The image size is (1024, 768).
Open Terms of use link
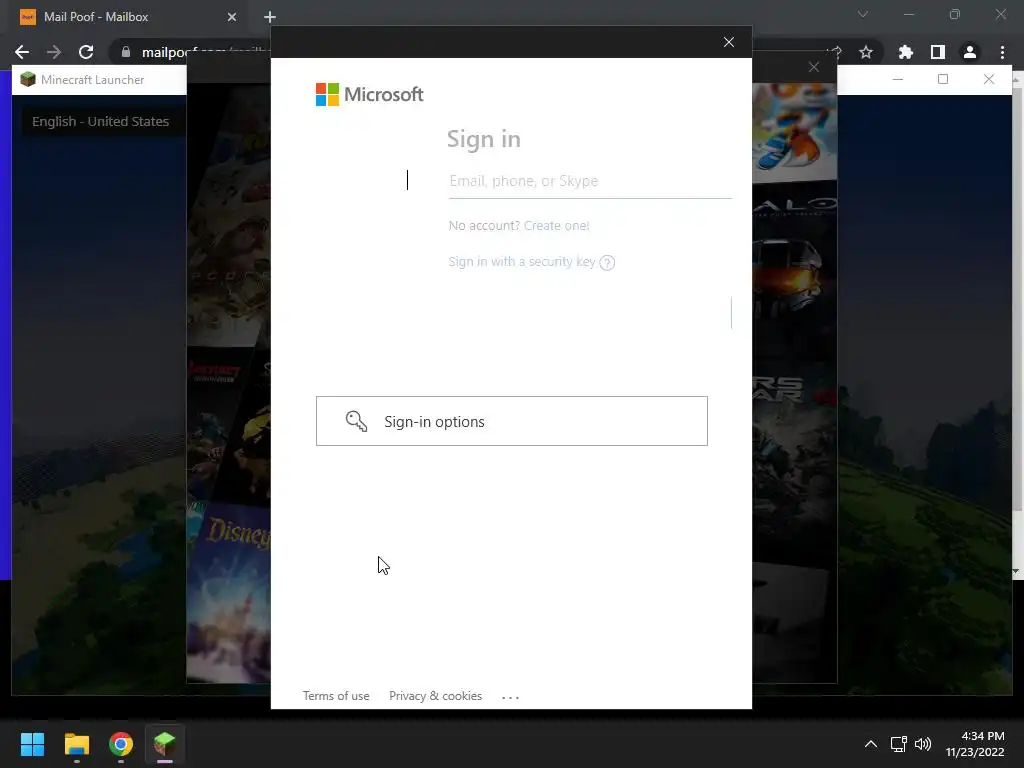point(336,696)
